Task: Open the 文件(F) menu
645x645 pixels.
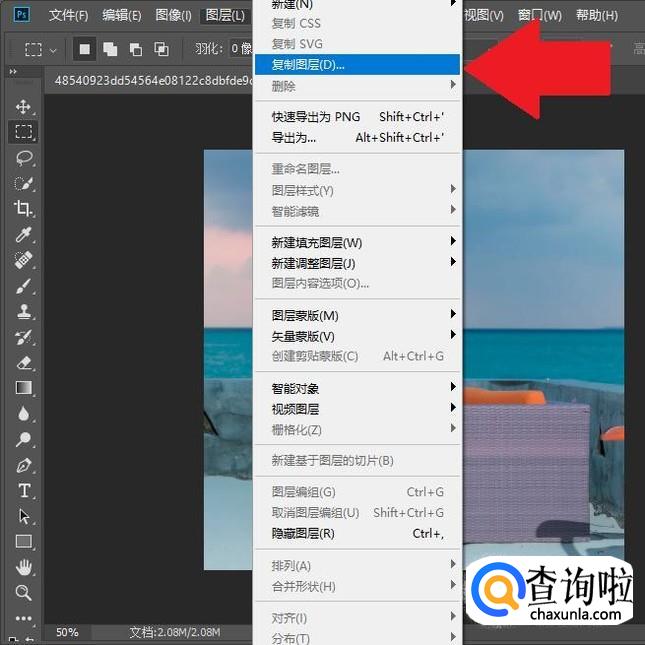Action: (68, 16)
